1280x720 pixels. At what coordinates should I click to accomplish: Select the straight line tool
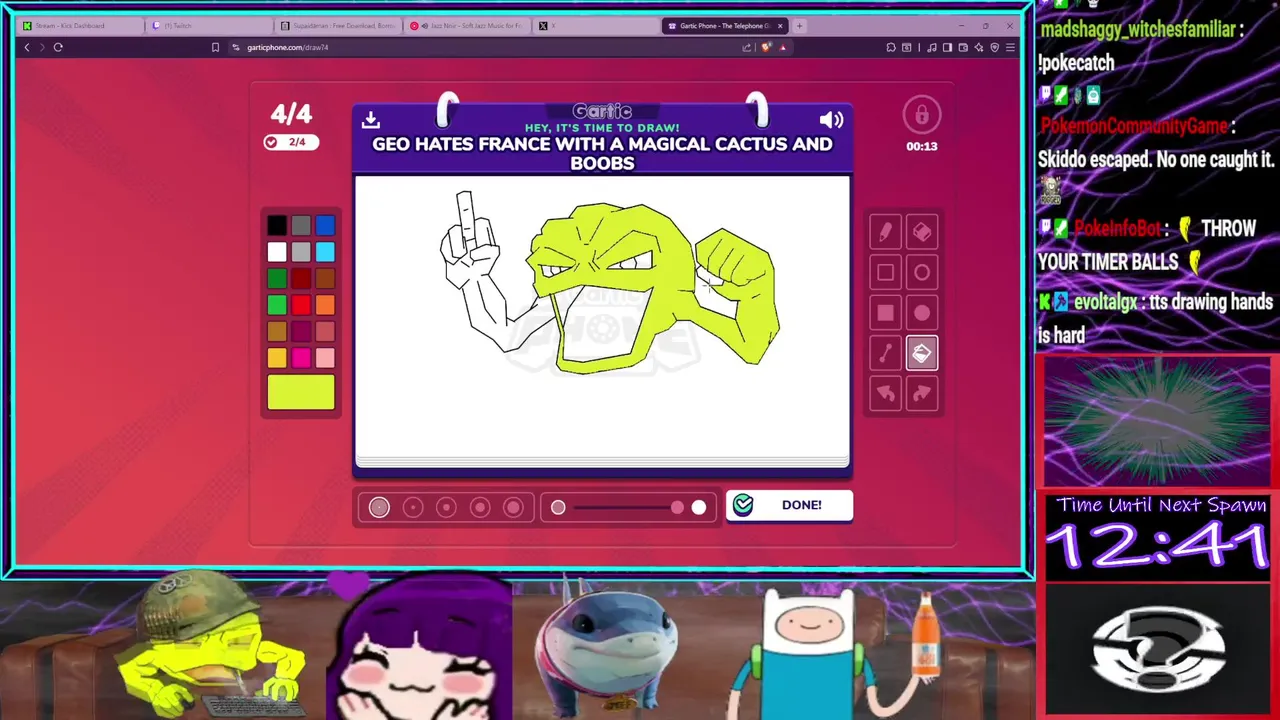(885, 353)
